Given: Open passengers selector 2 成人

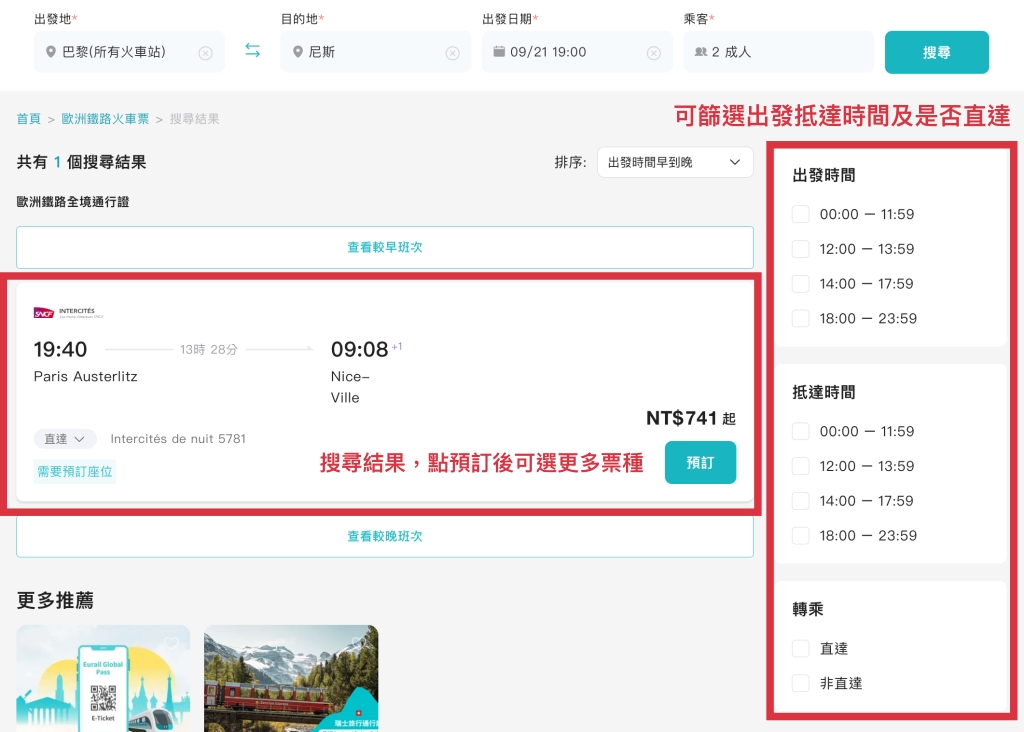Looking at the screenshot, I should tap(778, 52).
